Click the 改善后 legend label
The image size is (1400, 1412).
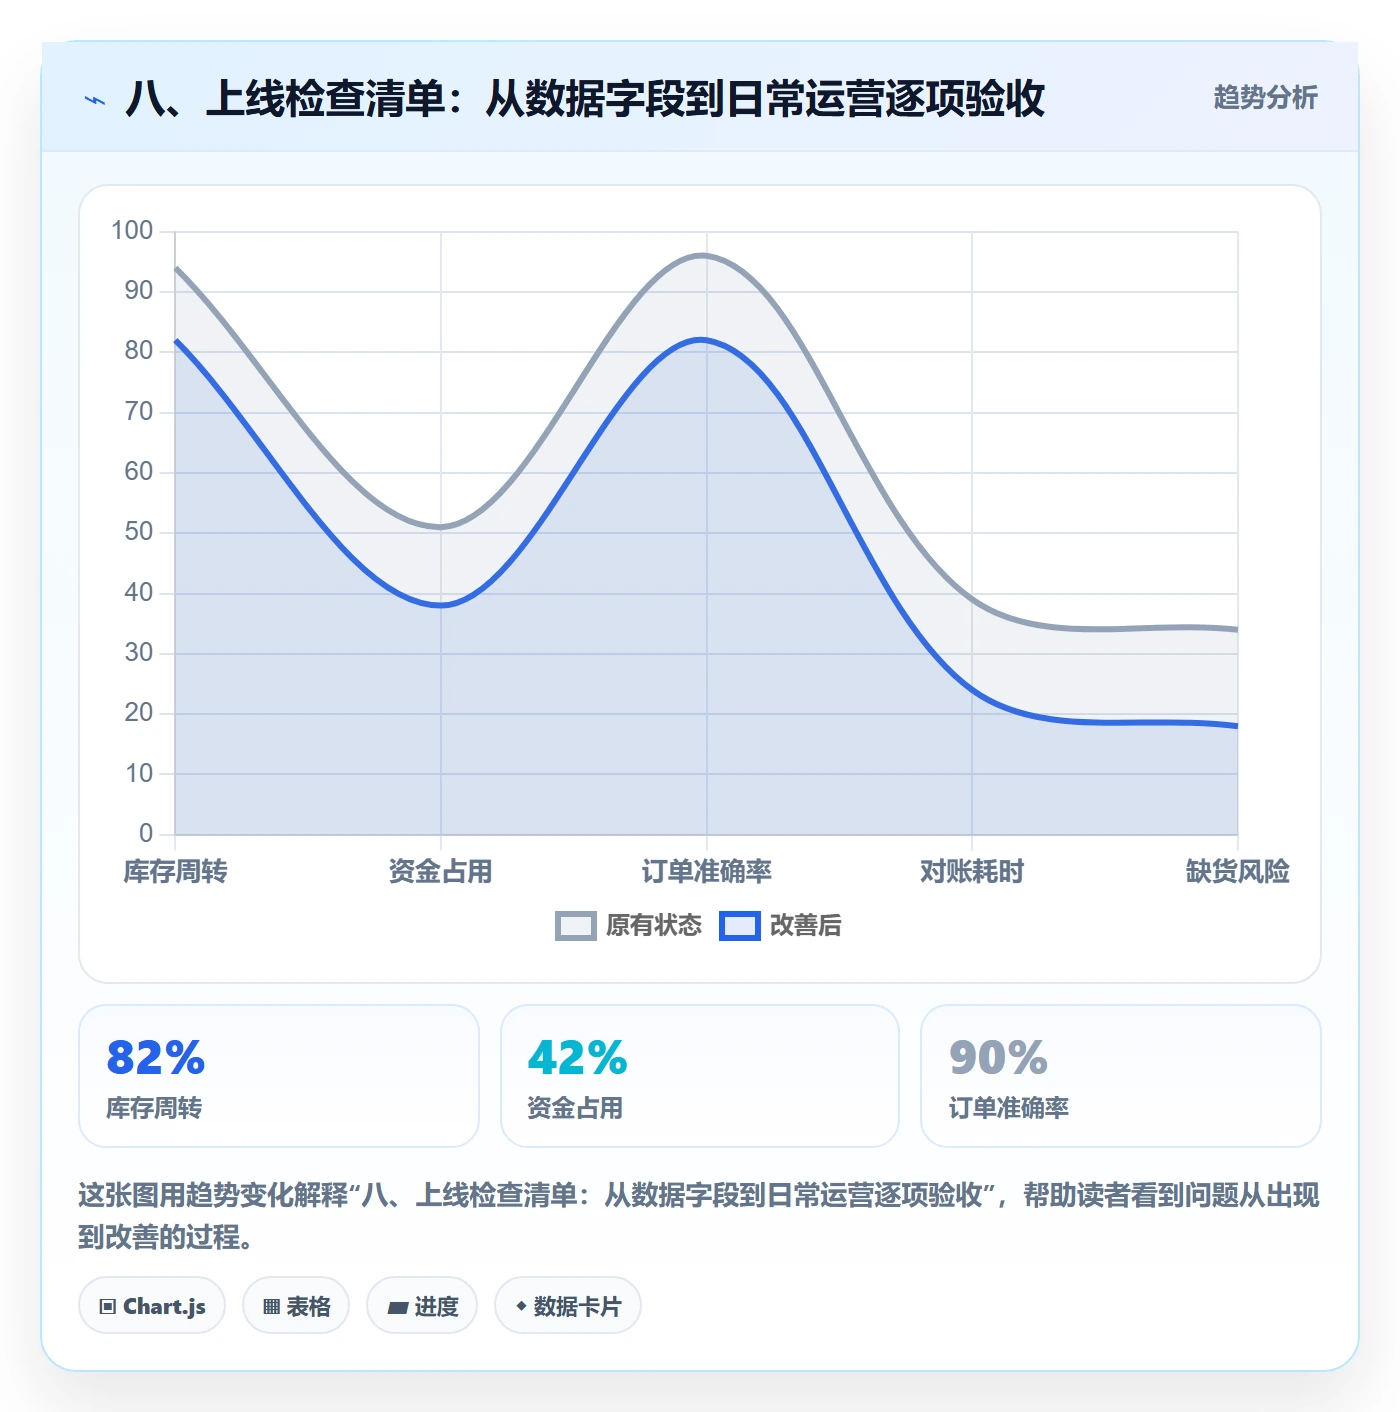806,926
